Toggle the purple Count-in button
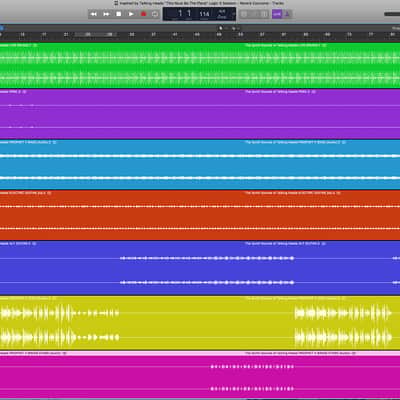This screenshot has width=400, height=400. pos(277,14)
